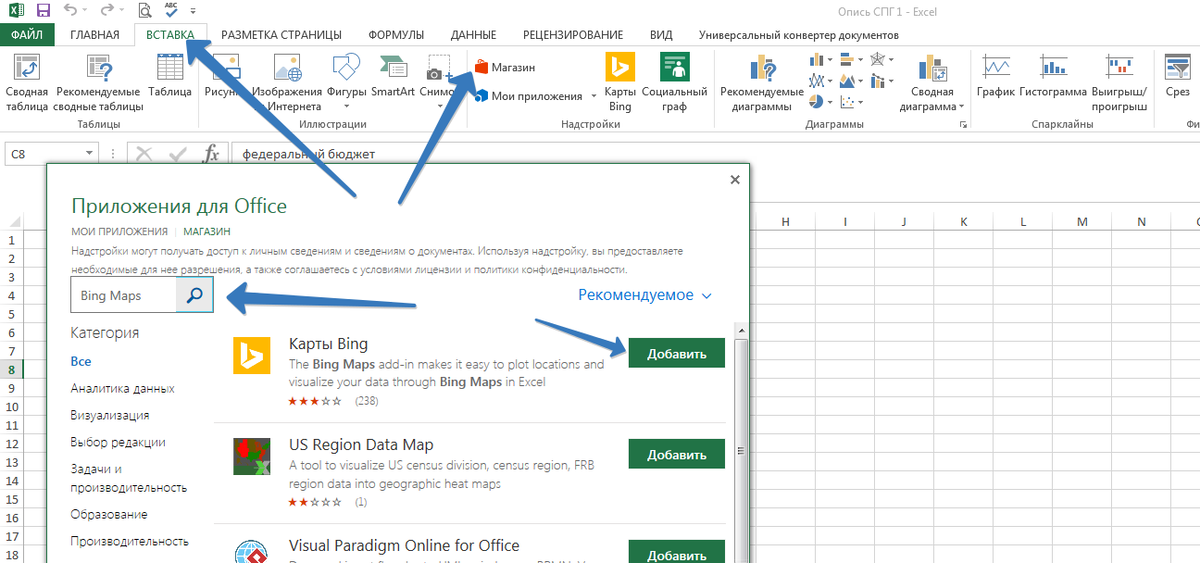Undo the last action
1200x563 pixels.
coord(69,11)
